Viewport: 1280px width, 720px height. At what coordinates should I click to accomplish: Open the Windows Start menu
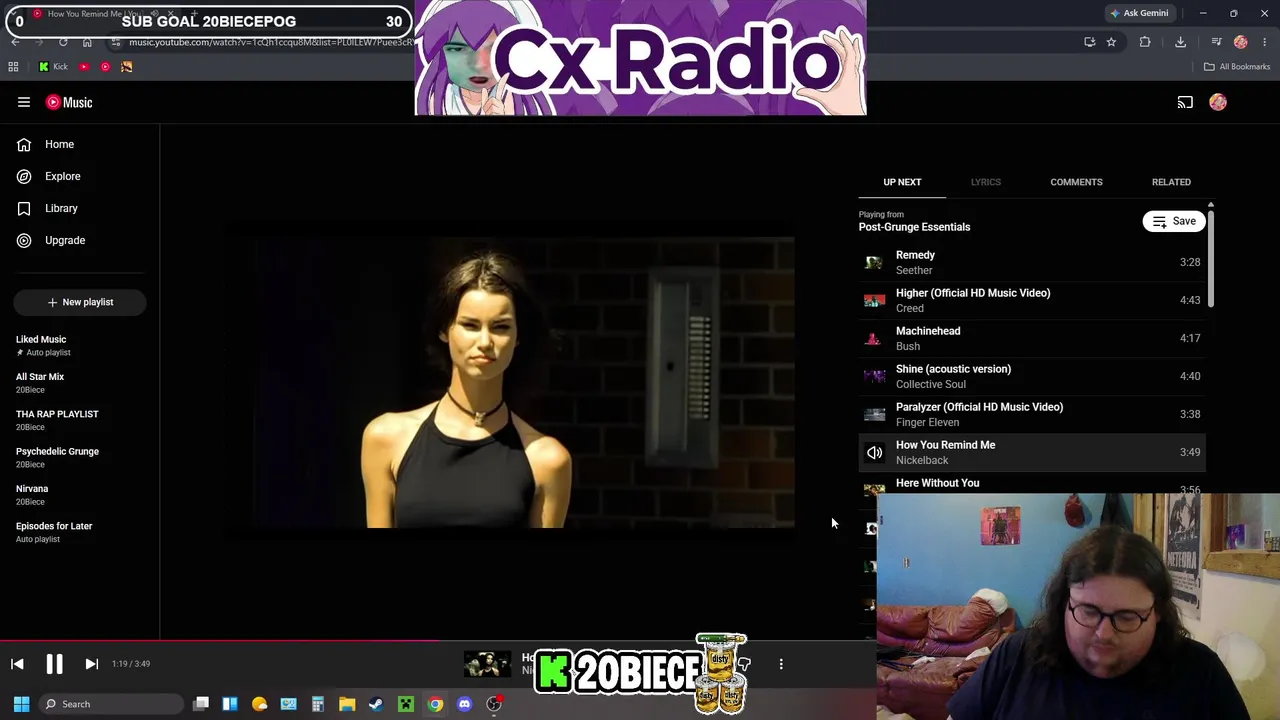21,704
